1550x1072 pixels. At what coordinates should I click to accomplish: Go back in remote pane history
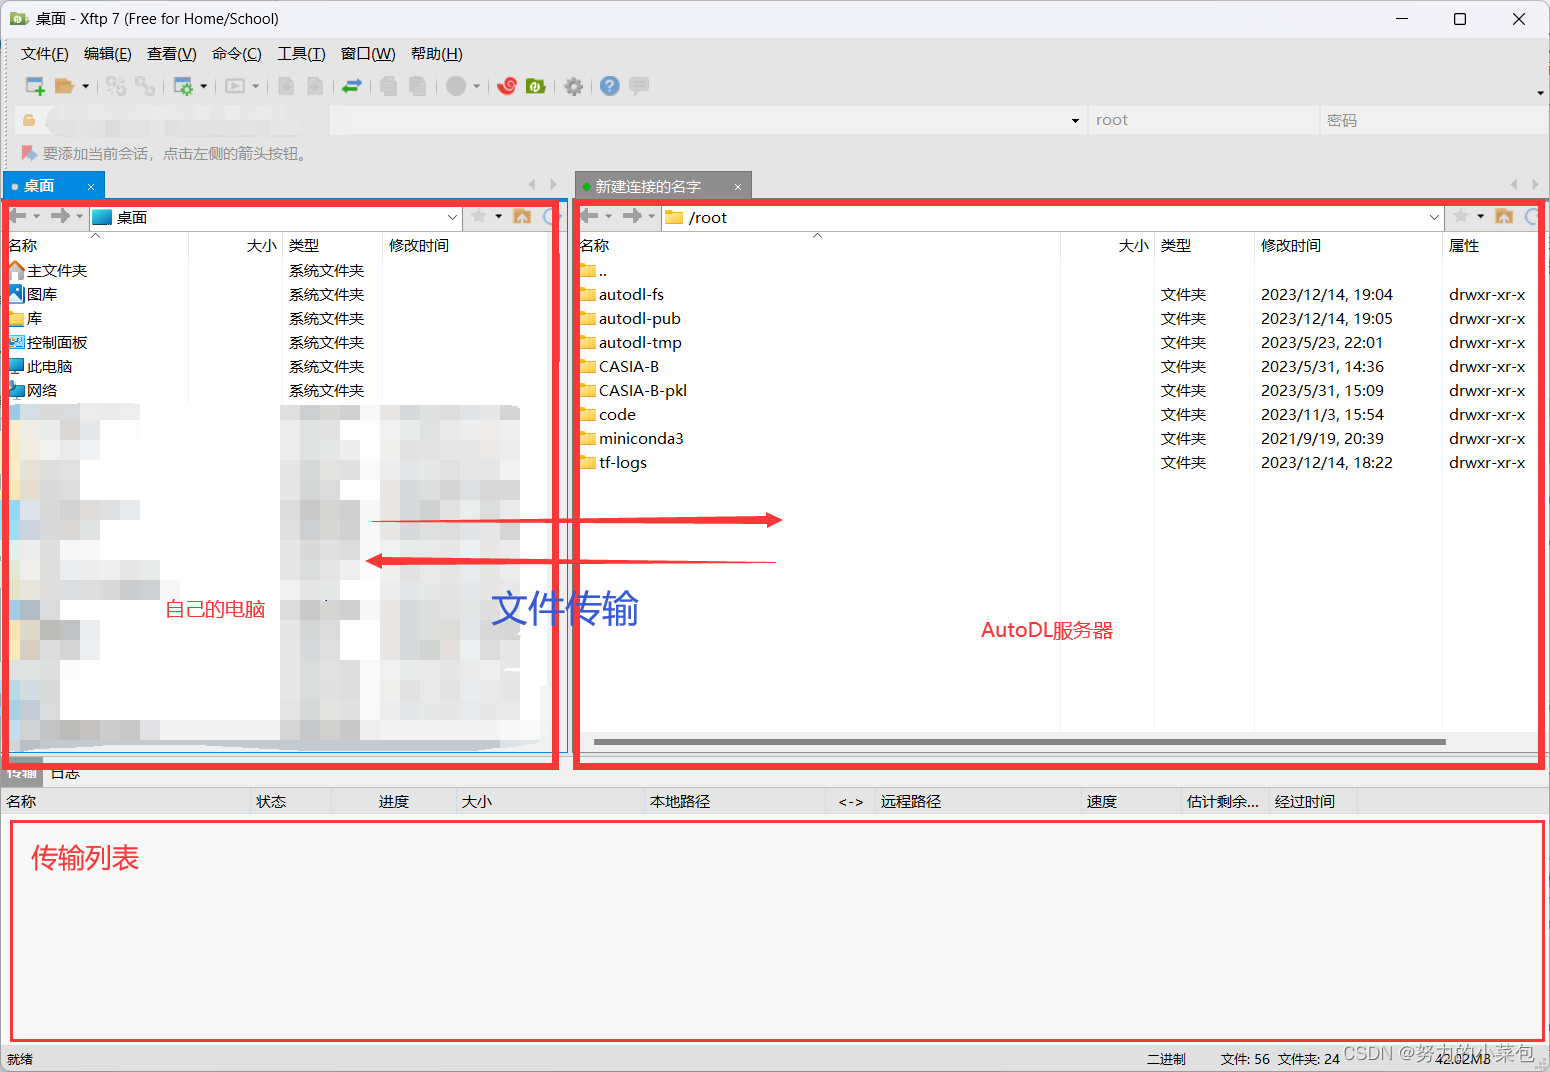[x=590, y=216]
